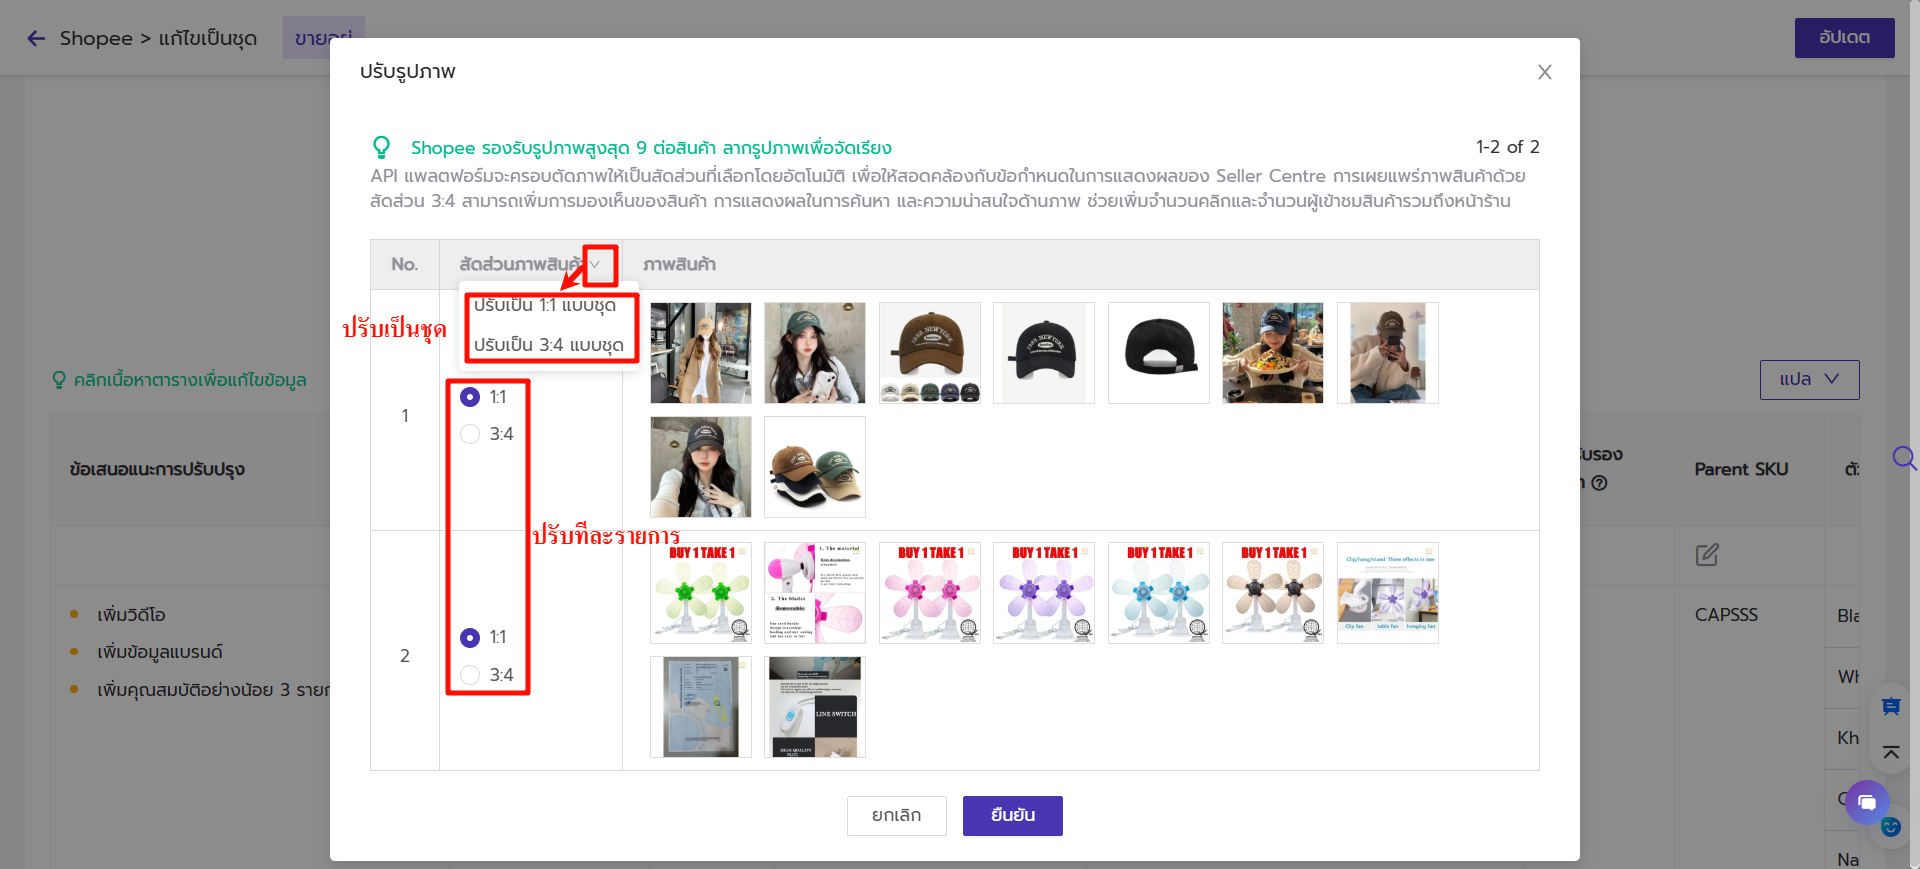Click the search magnifier icon at right edge
1920x869 pixels.
(x=1904, y=458)
